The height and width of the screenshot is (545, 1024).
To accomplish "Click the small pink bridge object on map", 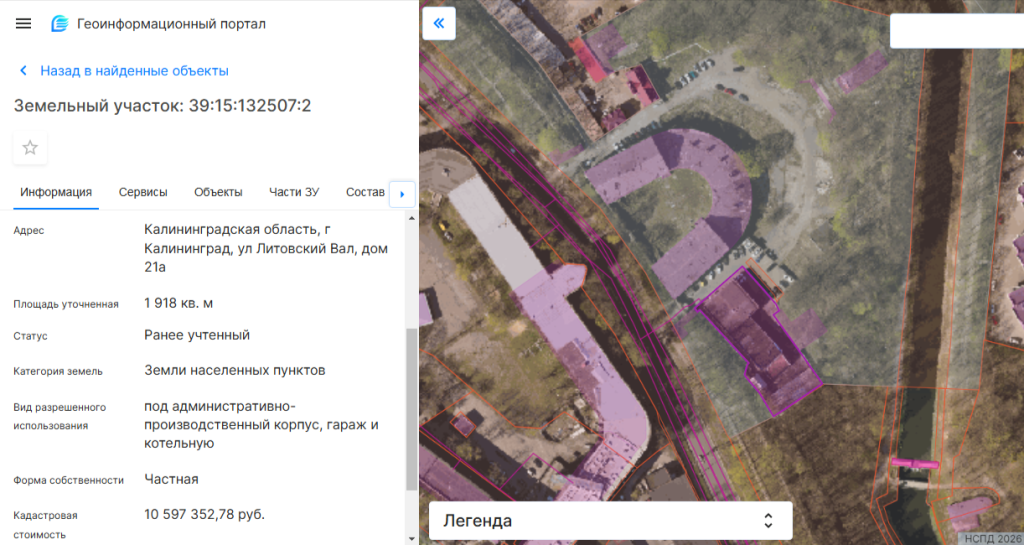I will (x=914, y=463).
